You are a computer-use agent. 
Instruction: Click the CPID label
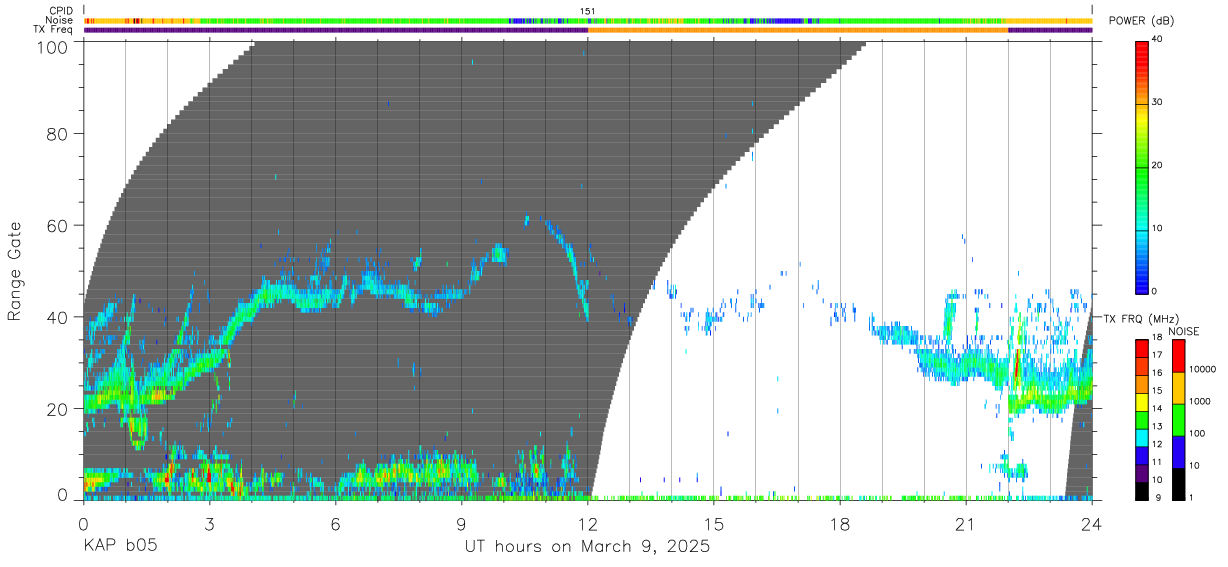61,10
